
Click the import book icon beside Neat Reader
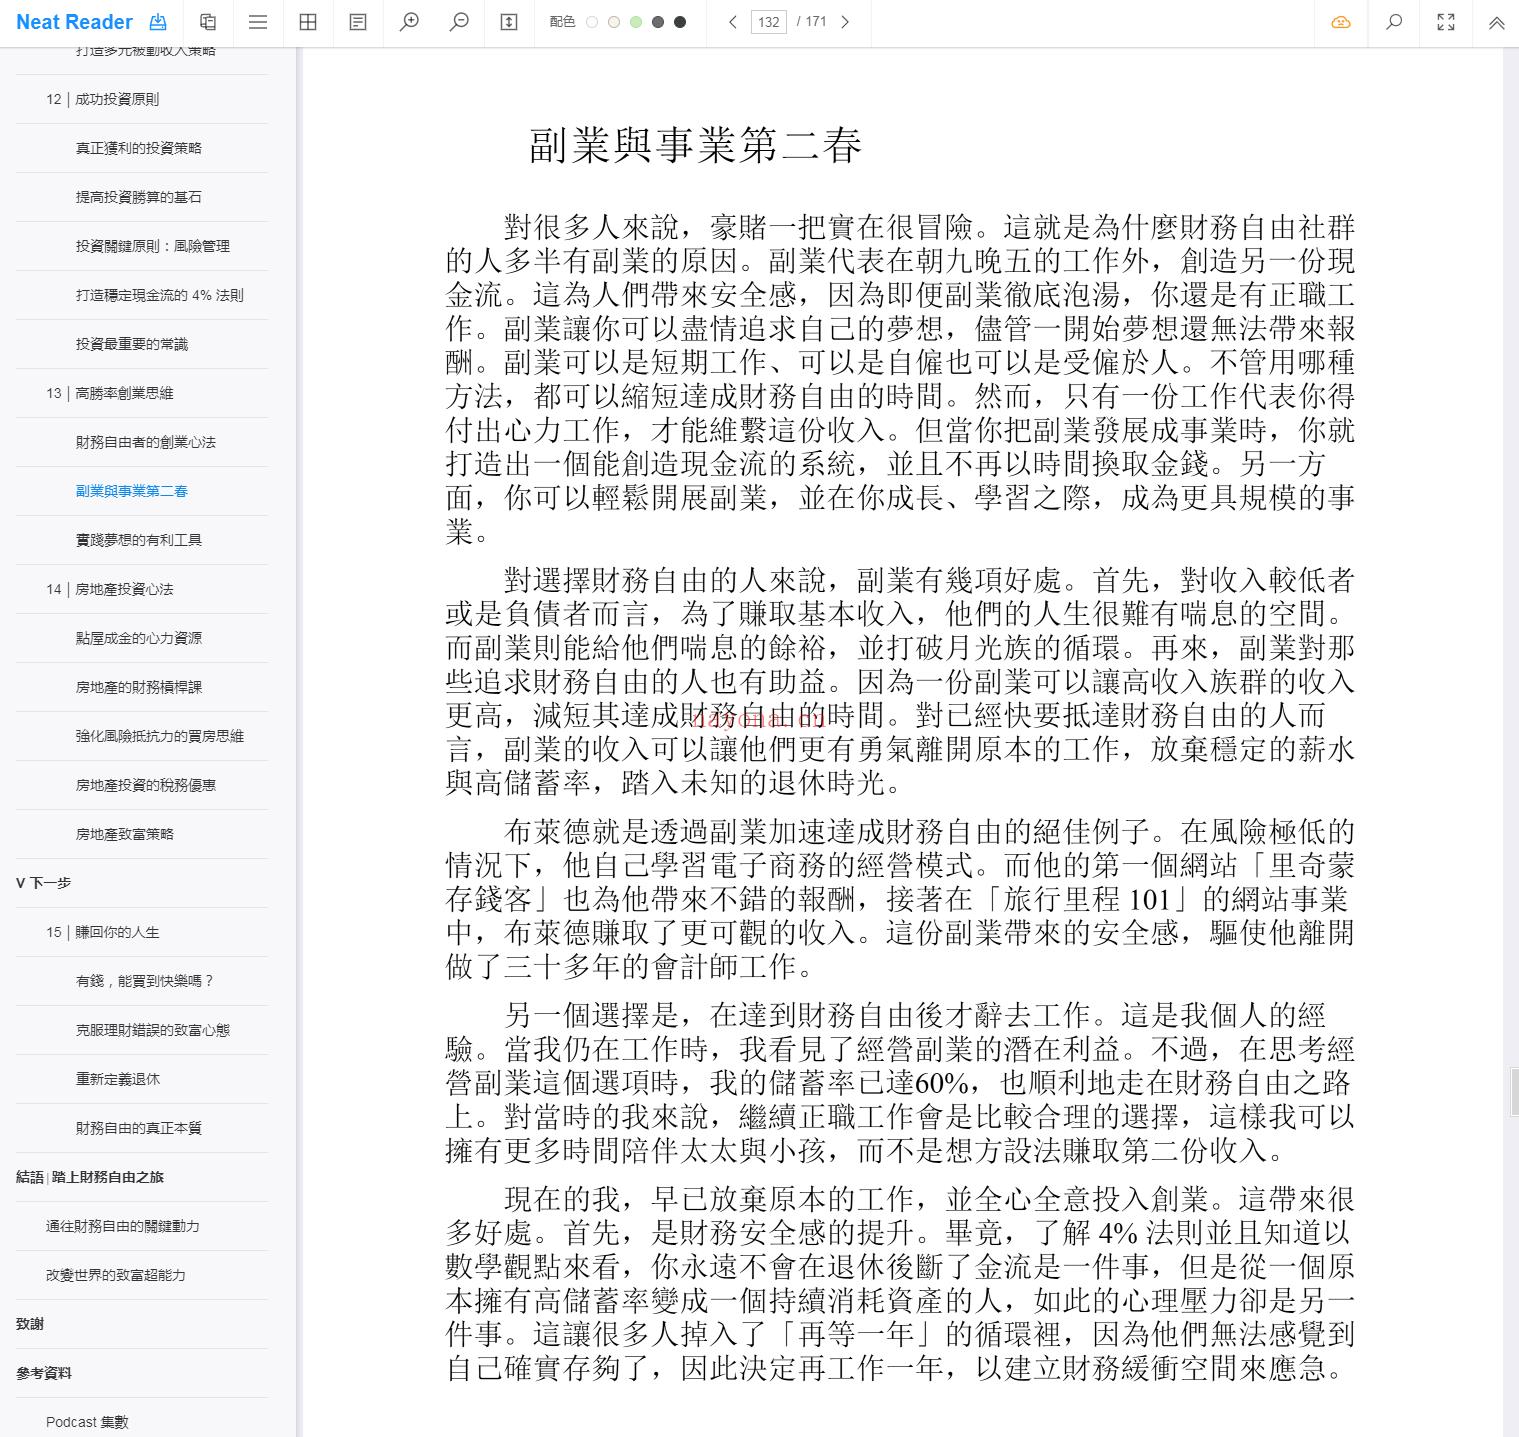157,22
